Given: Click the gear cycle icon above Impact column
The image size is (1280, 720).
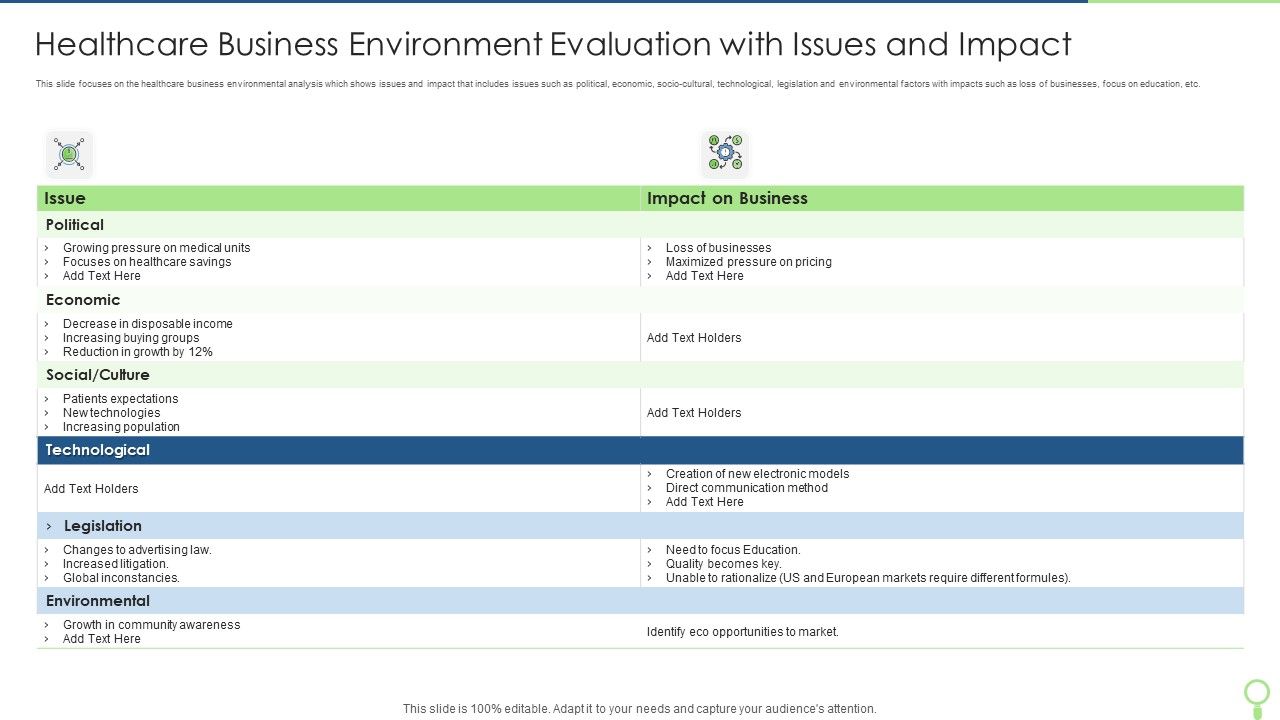Looking at the screenshot, I should [725, 154].
